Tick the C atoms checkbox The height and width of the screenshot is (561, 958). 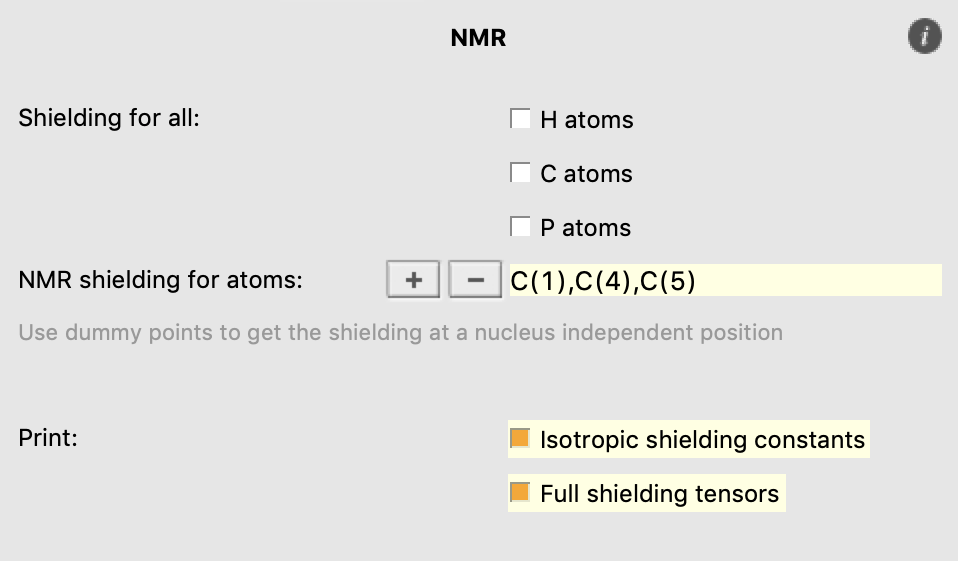pos(520,173)
